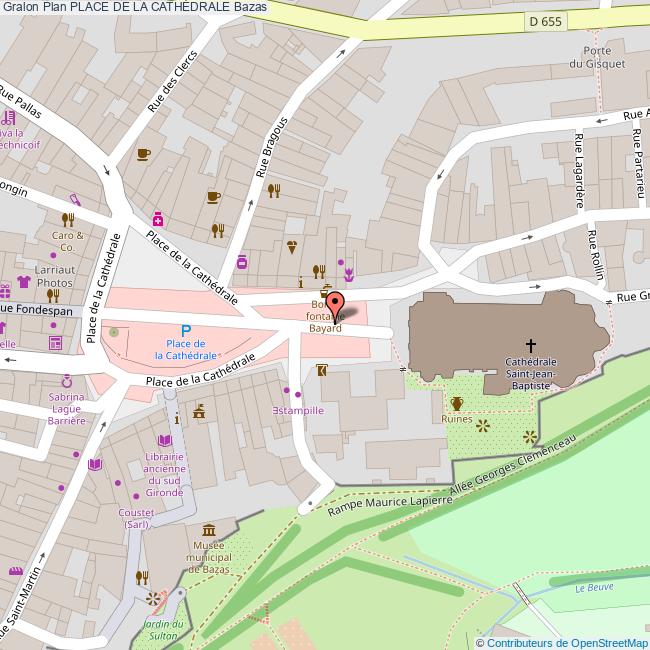Click the pink pharmacy cross icon
The height and width of the screenshot is (650, 650).
point(157,219)
